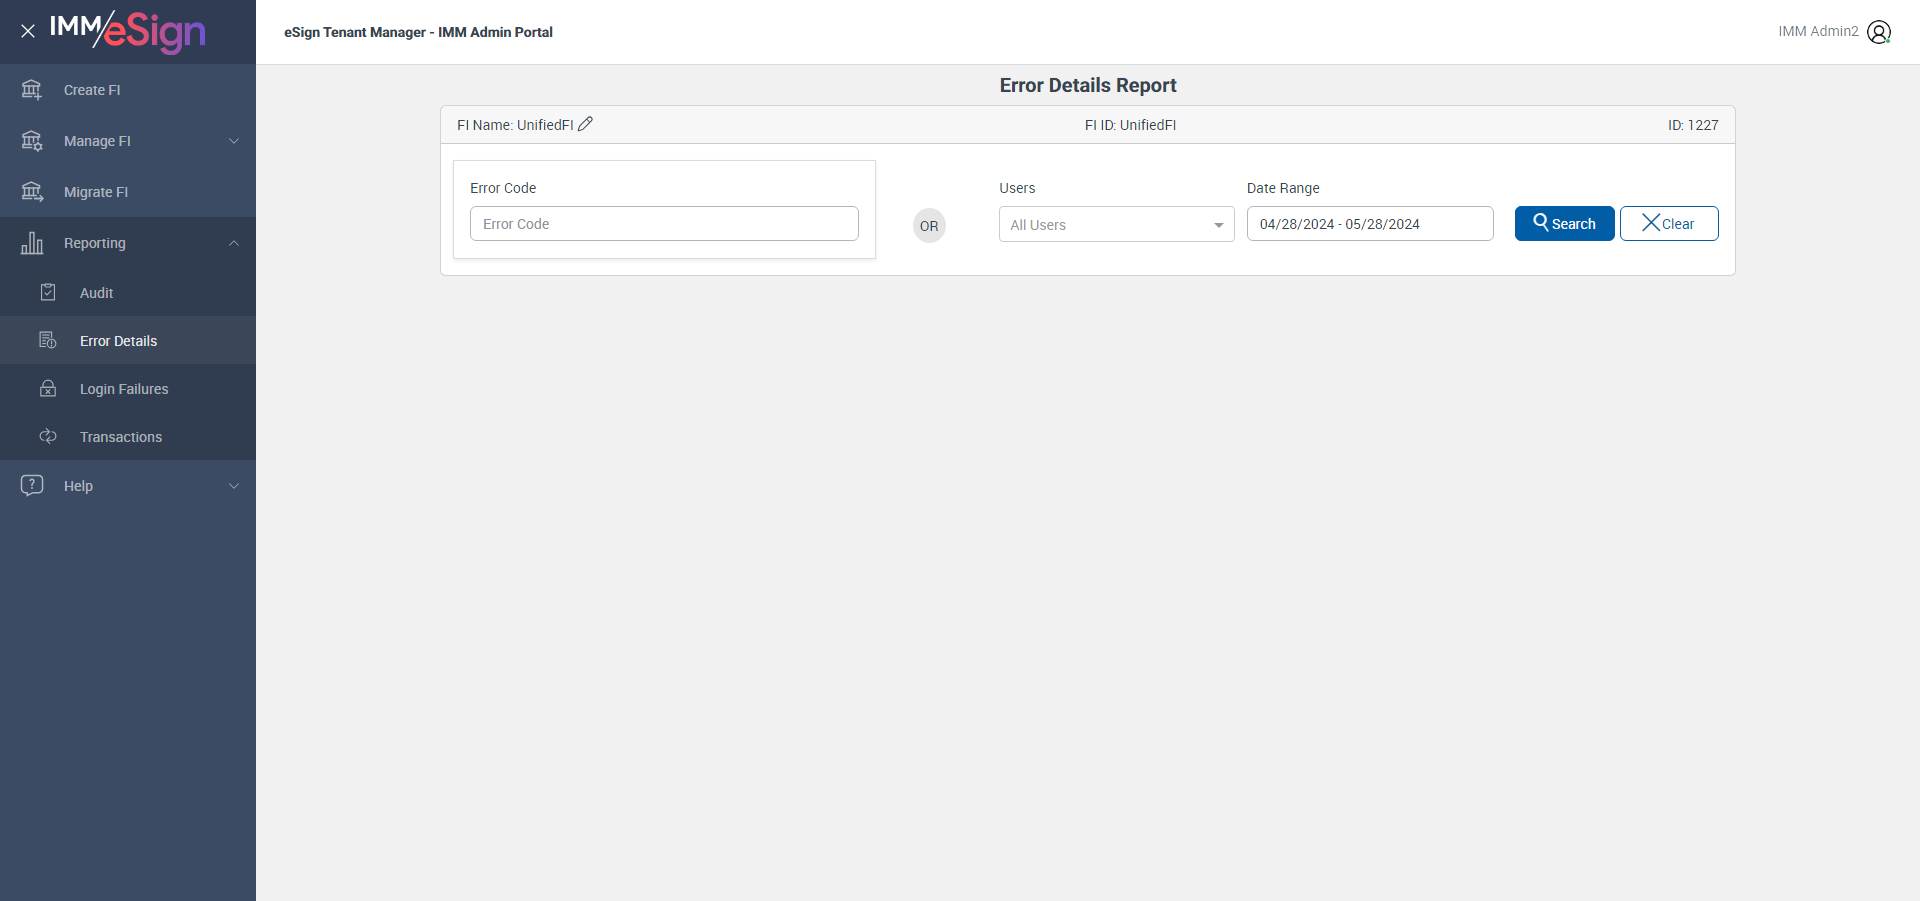Click the Reporting bar chart icon
Screen dimensions: 1920x901
(x=32, y=243)
